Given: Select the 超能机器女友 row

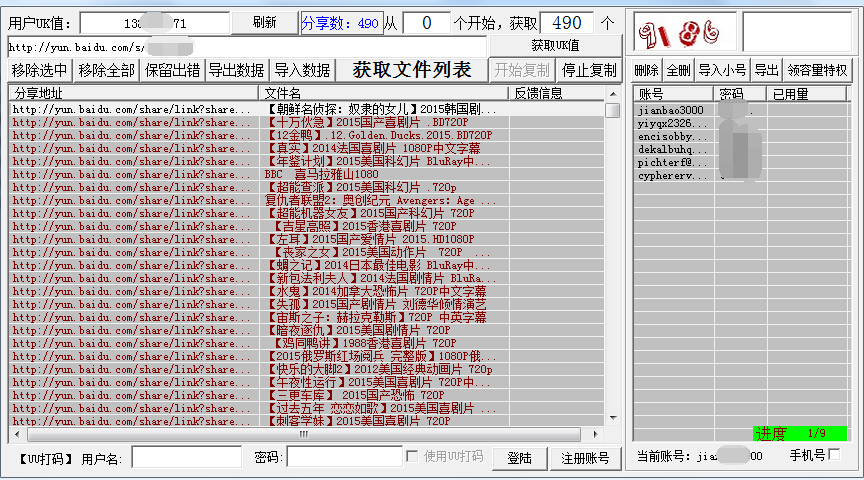Looking at the screenshot, I should tap(307, 213).
